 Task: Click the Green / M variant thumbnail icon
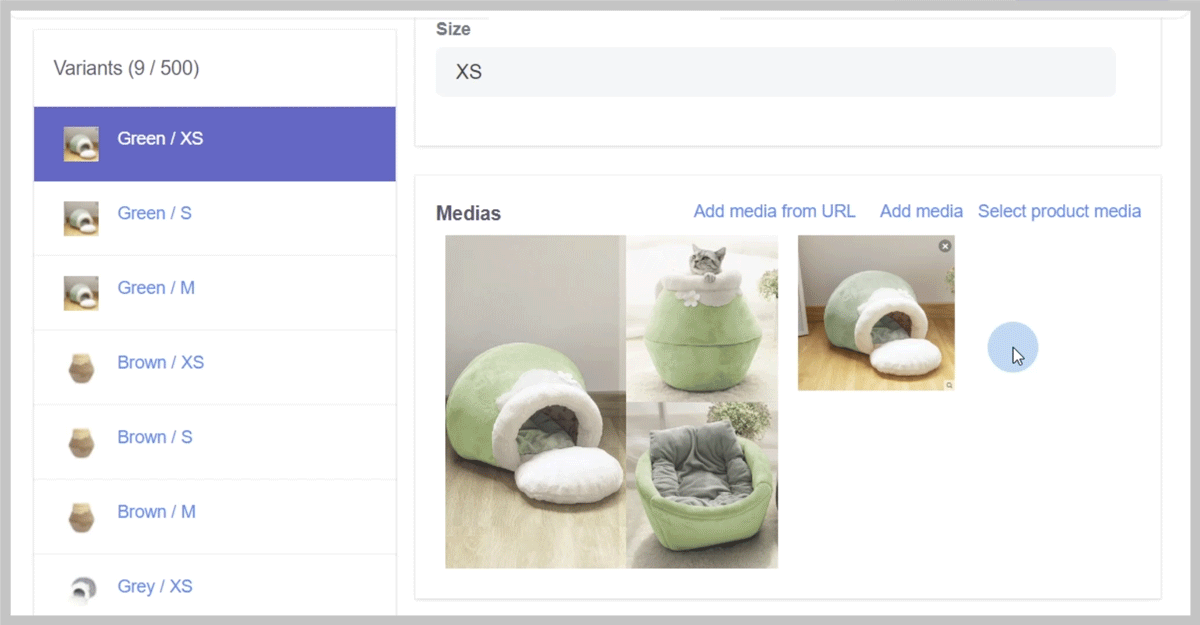pyautogui.click(x=81, y=293)
